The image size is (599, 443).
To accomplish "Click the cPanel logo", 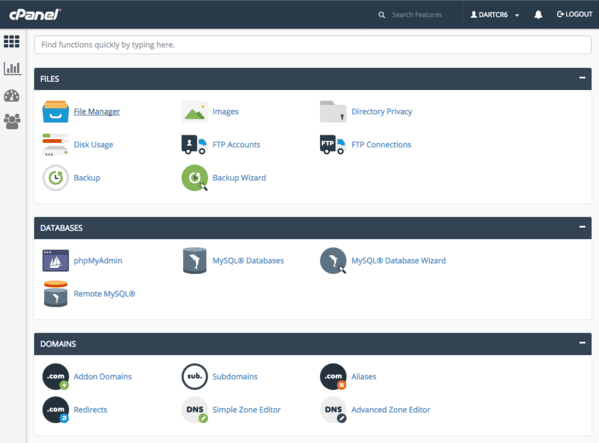I will (35, 15).
